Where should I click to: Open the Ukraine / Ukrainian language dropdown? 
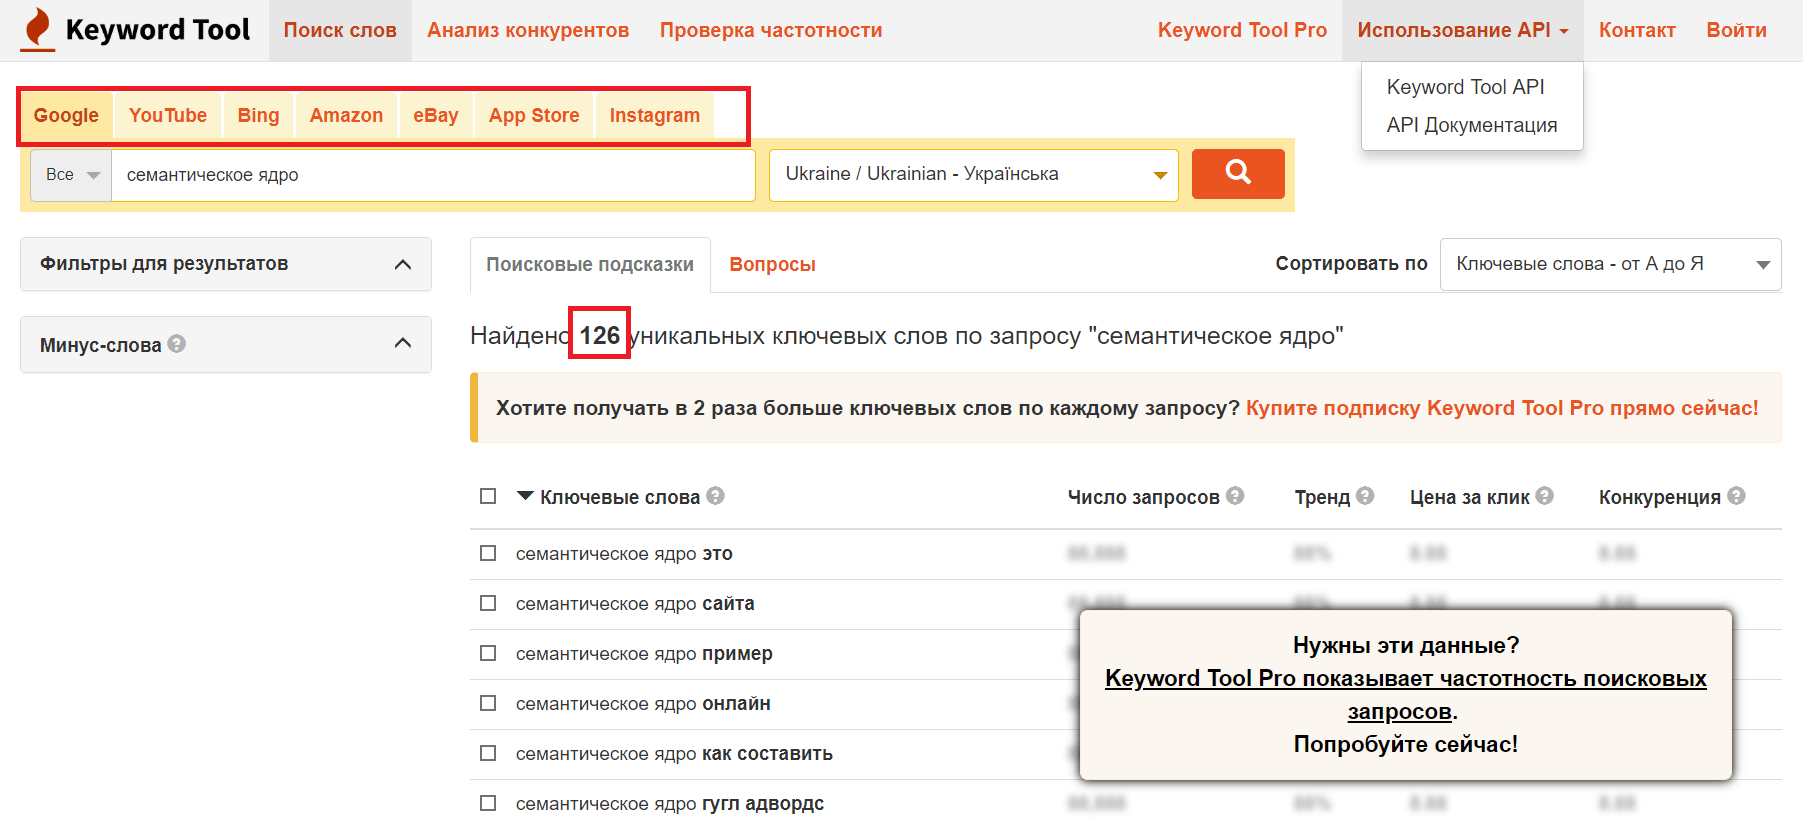tap(974, 175)
